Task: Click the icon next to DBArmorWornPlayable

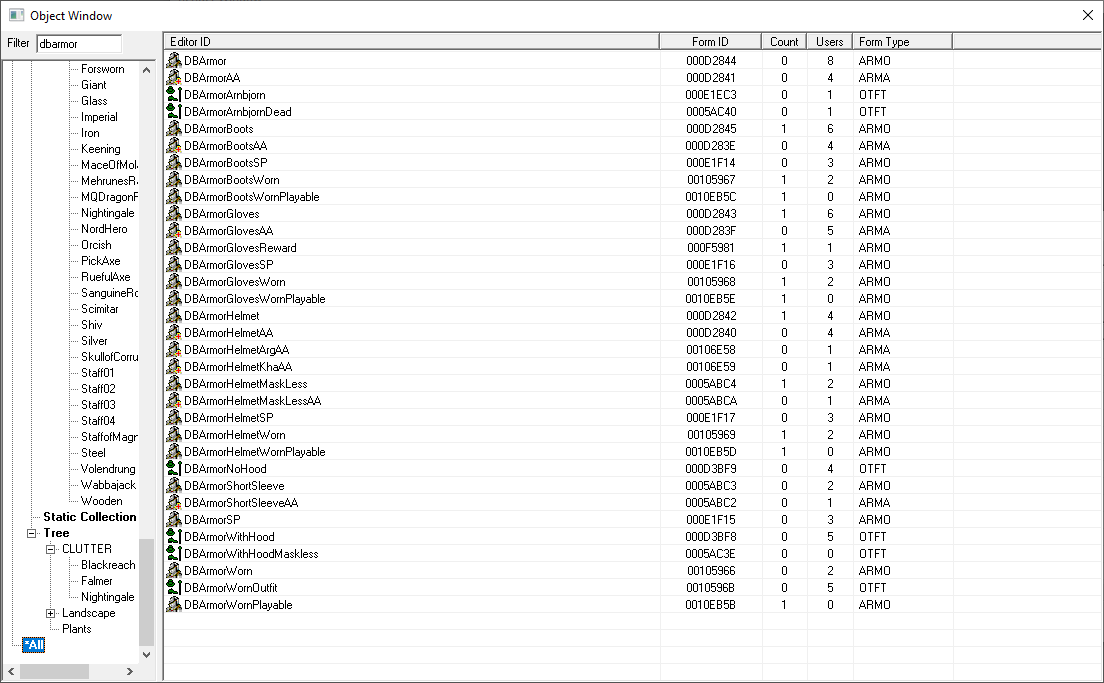Action: click(x=174, y=604)
